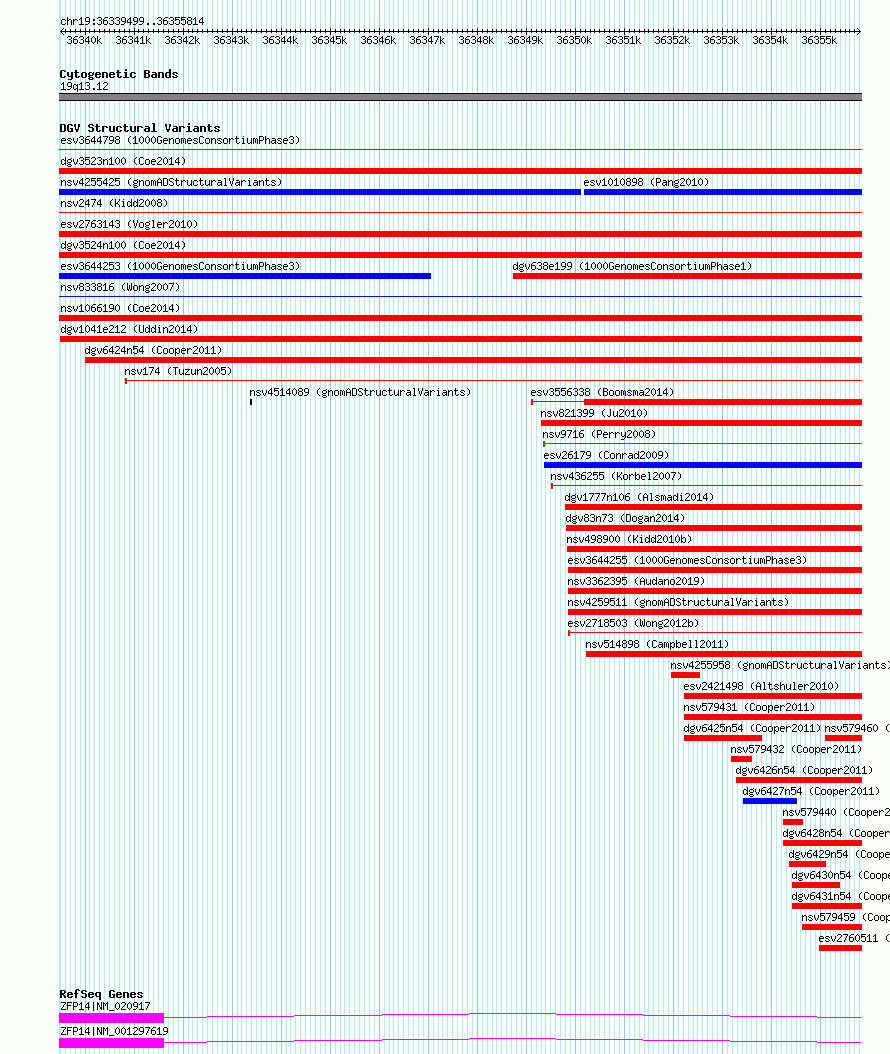Image resolution: width=890 pixels, height=1054 pixels.
Task: Open the esv26179 (Conrad2009) label
Action: pyautogui.click(x=606, y=455)
